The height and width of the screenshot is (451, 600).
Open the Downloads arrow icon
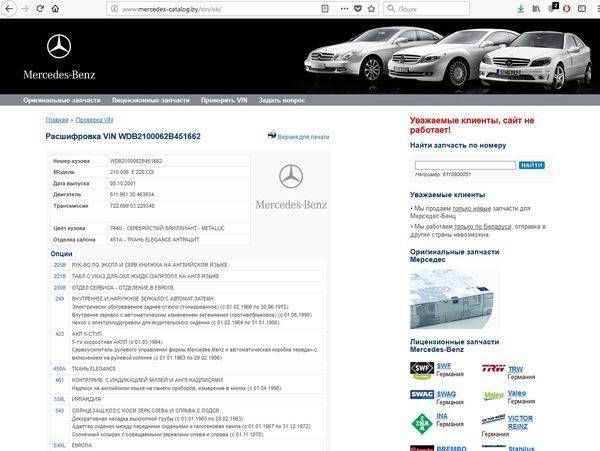[520, 9]
